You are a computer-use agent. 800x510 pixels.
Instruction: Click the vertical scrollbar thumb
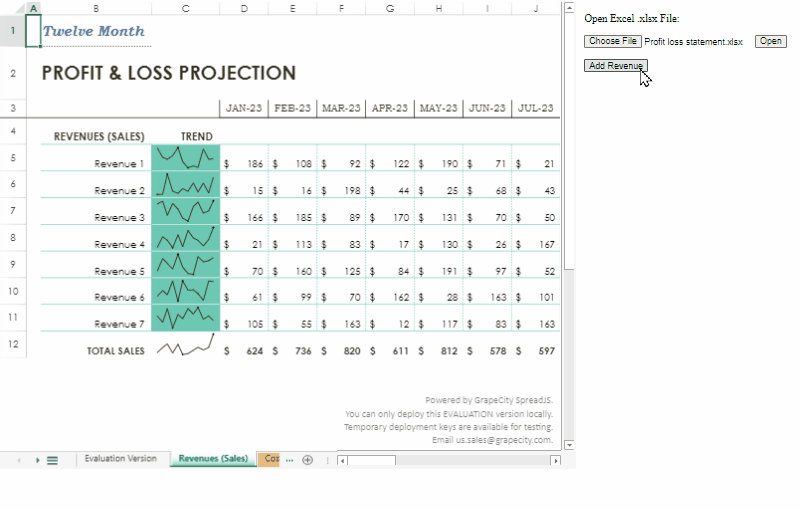pos(569,140)
